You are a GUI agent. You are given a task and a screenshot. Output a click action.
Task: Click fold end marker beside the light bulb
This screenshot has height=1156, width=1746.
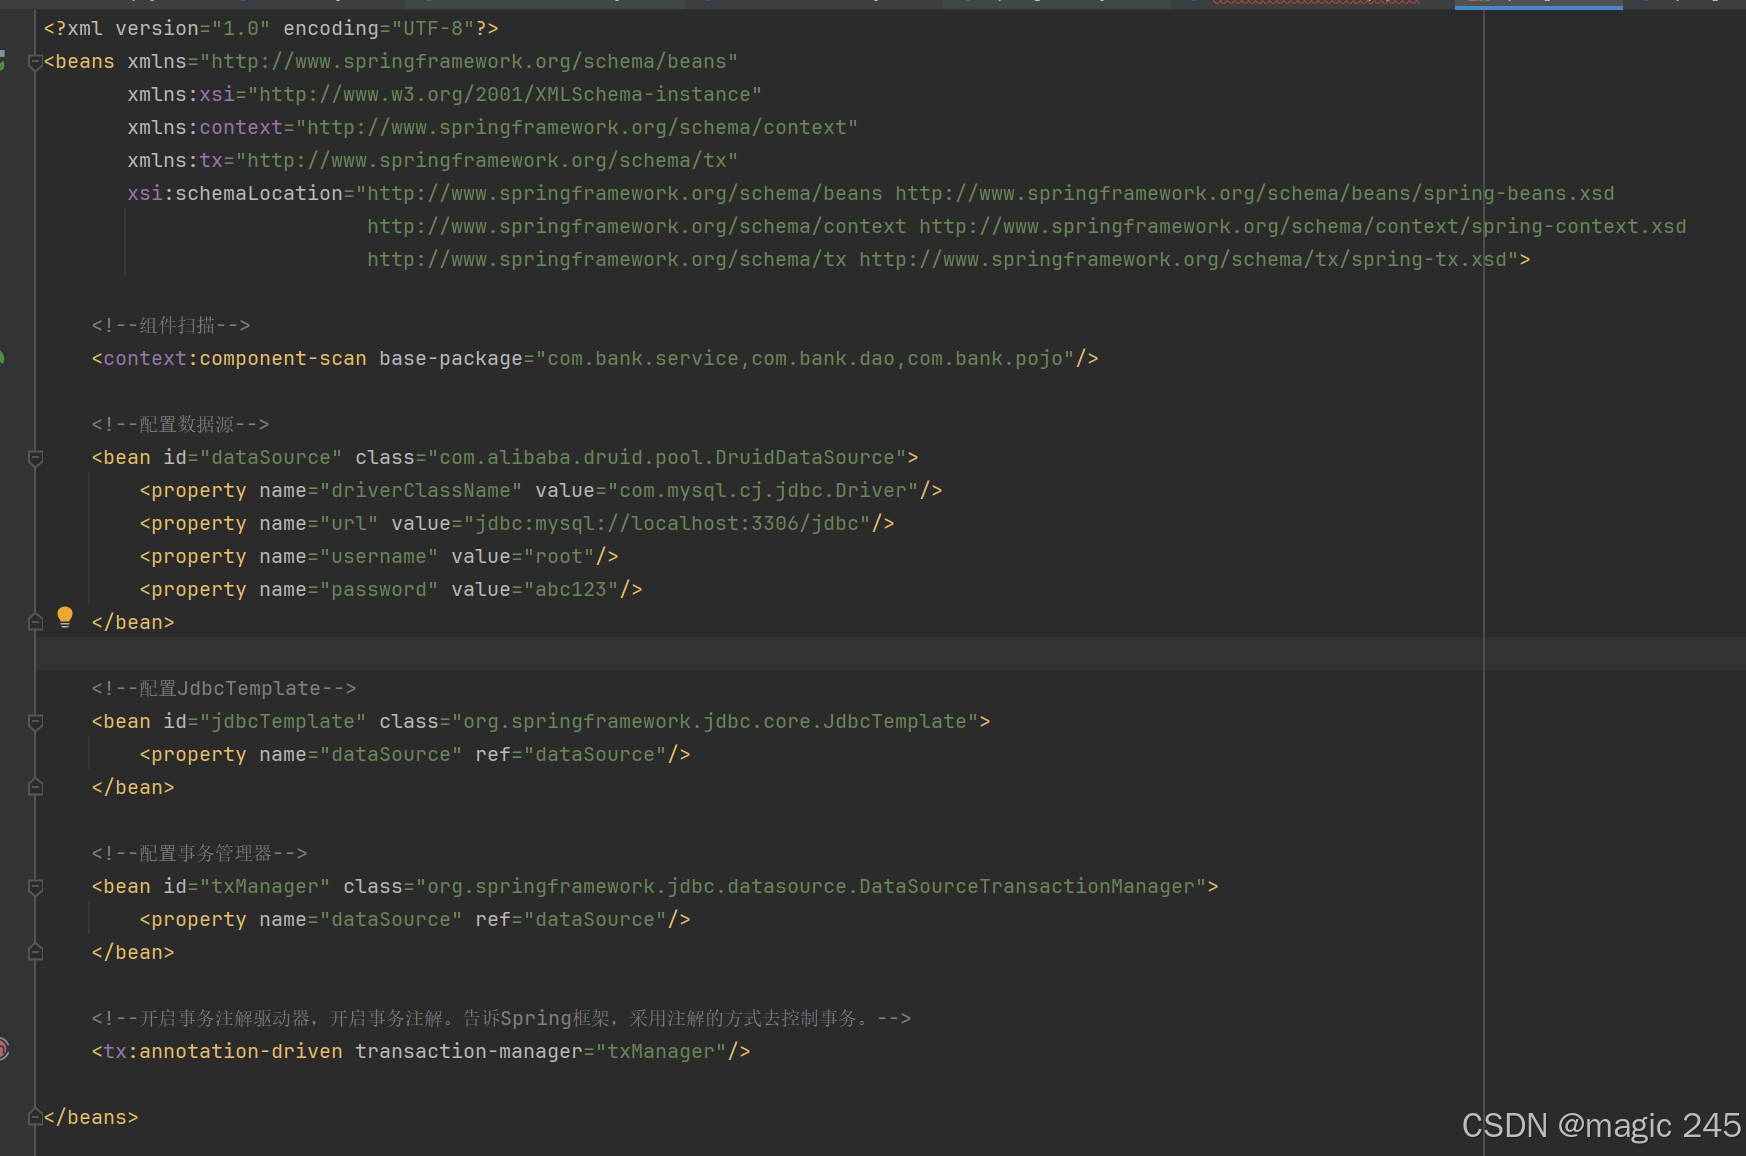pyautogui.click(x=35, y=623)
